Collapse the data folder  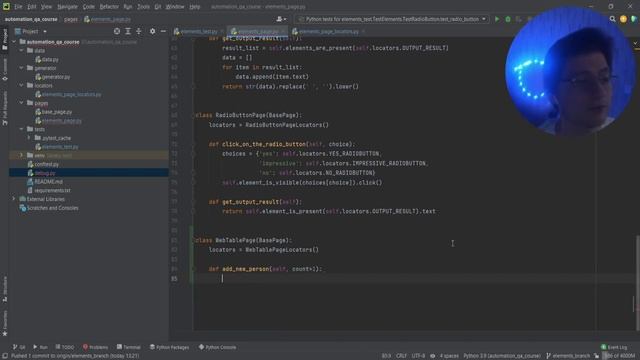click(x=22, y=50)
